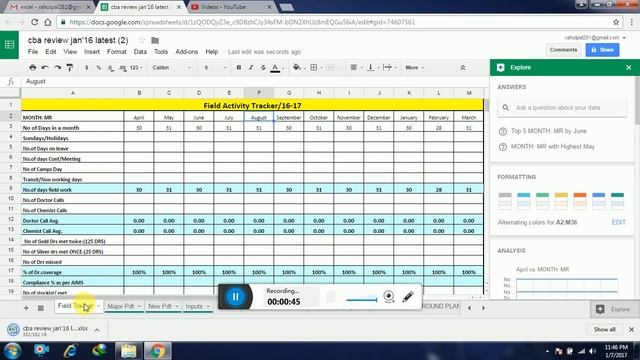Select MONTH: MR with Highest May suggestion

click(x=552, y=147)
